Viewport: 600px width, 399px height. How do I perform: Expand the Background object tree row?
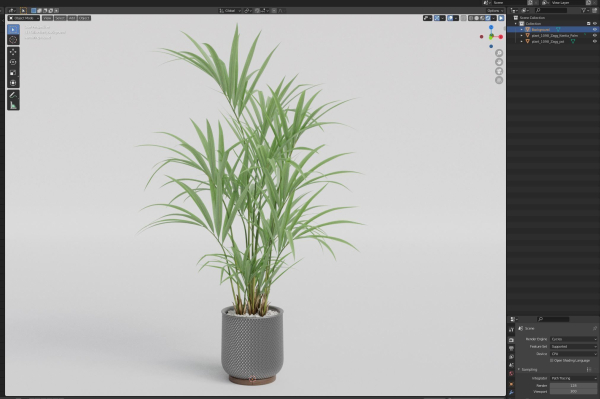[x=522, y=29]
